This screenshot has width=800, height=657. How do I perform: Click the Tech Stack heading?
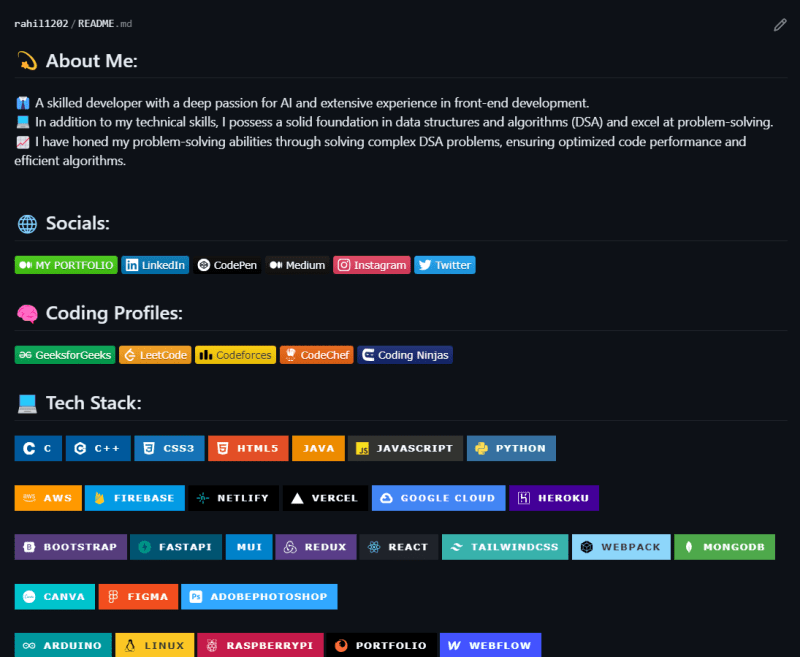pos(94,403)
